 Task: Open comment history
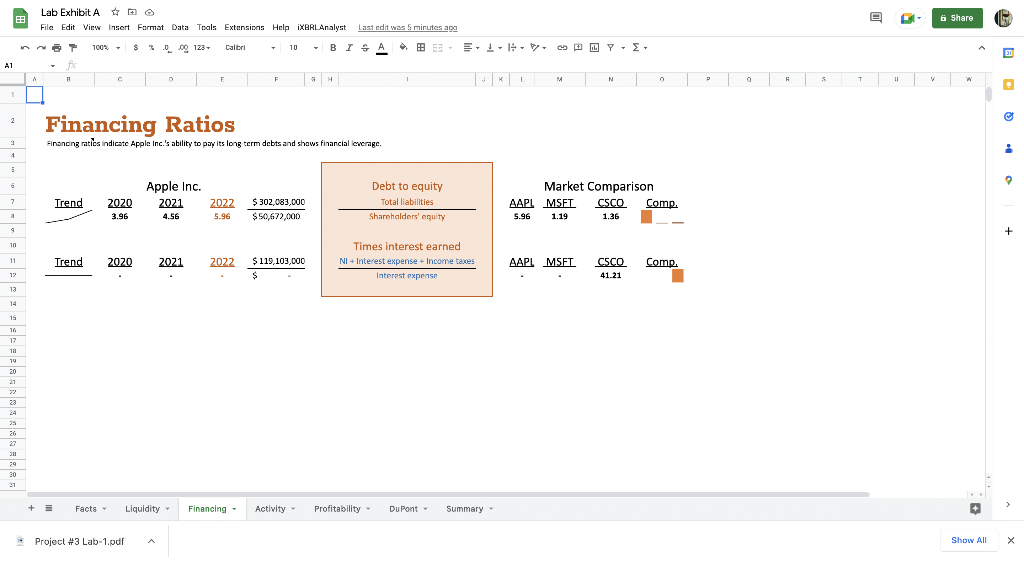pyautogui.click(x=876, y=18)
